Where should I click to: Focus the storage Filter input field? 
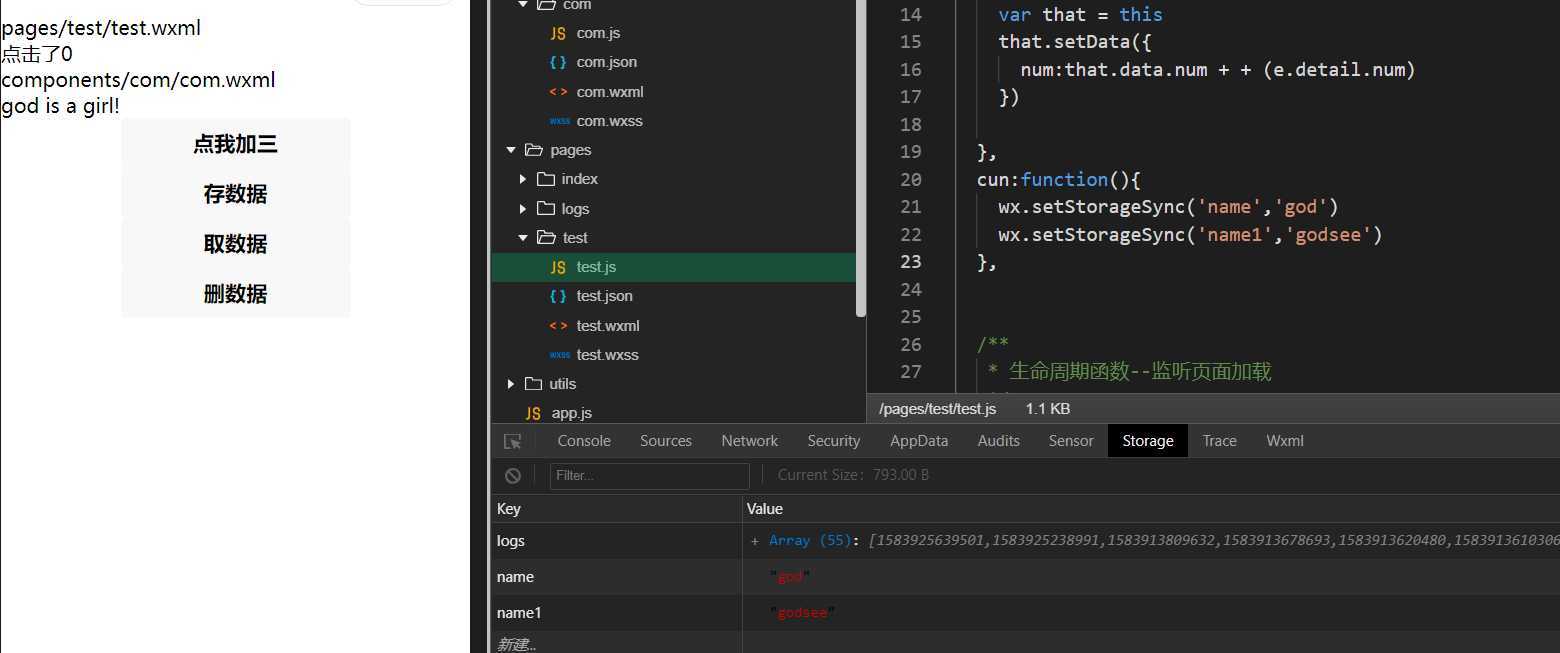649,476
